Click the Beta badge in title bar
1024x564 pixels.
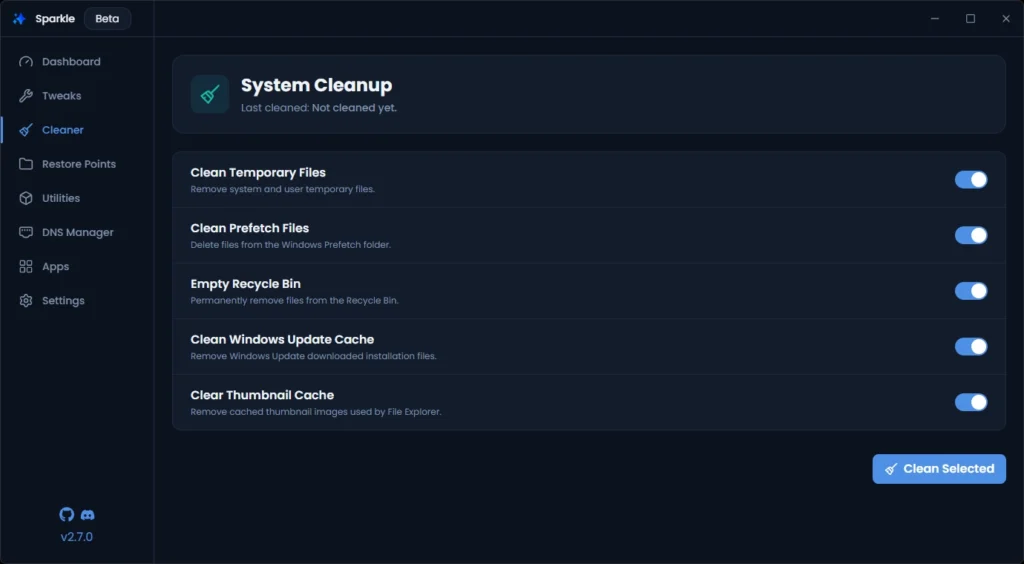(107, 19)
